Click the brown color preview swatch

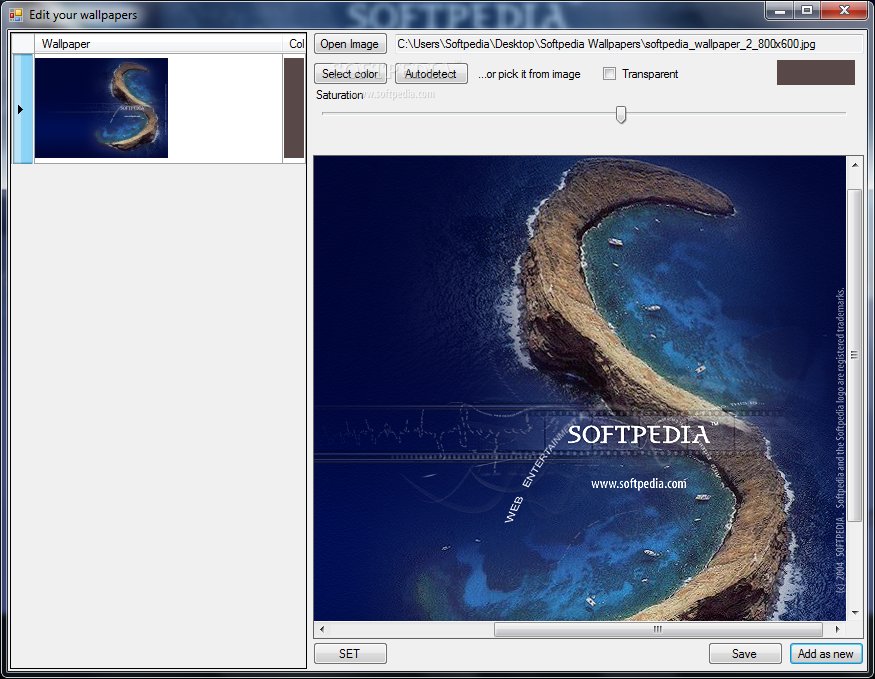(815, 73)
